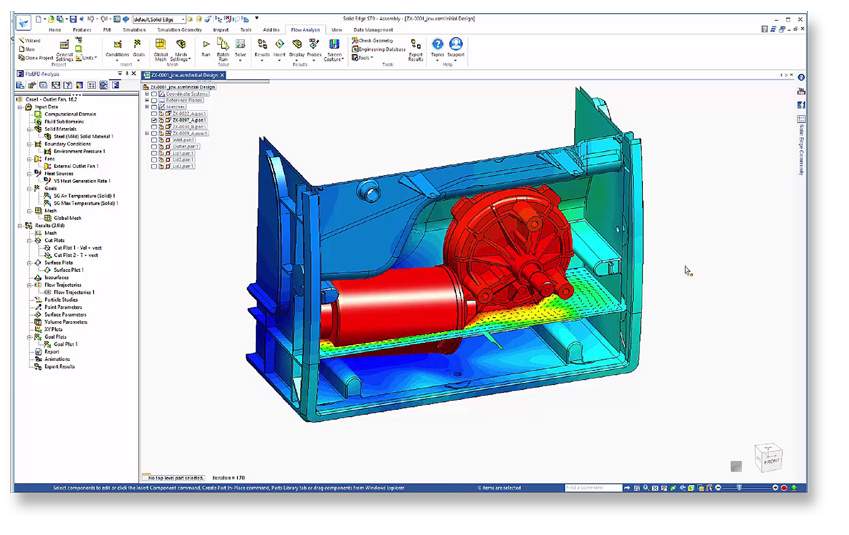Screen dimensions: 849x535
Task: Toggle checkbox for Reference Planes
Action: point(154,100)
